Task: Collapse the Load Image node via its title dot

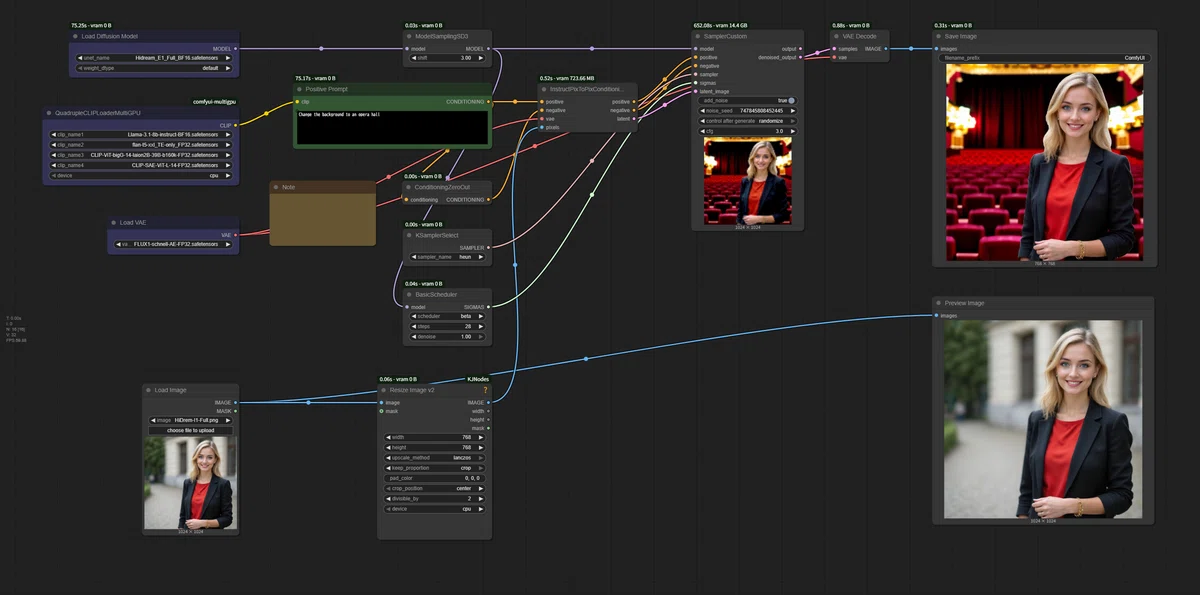Action: pyautogui.click(x=148, y=390)
